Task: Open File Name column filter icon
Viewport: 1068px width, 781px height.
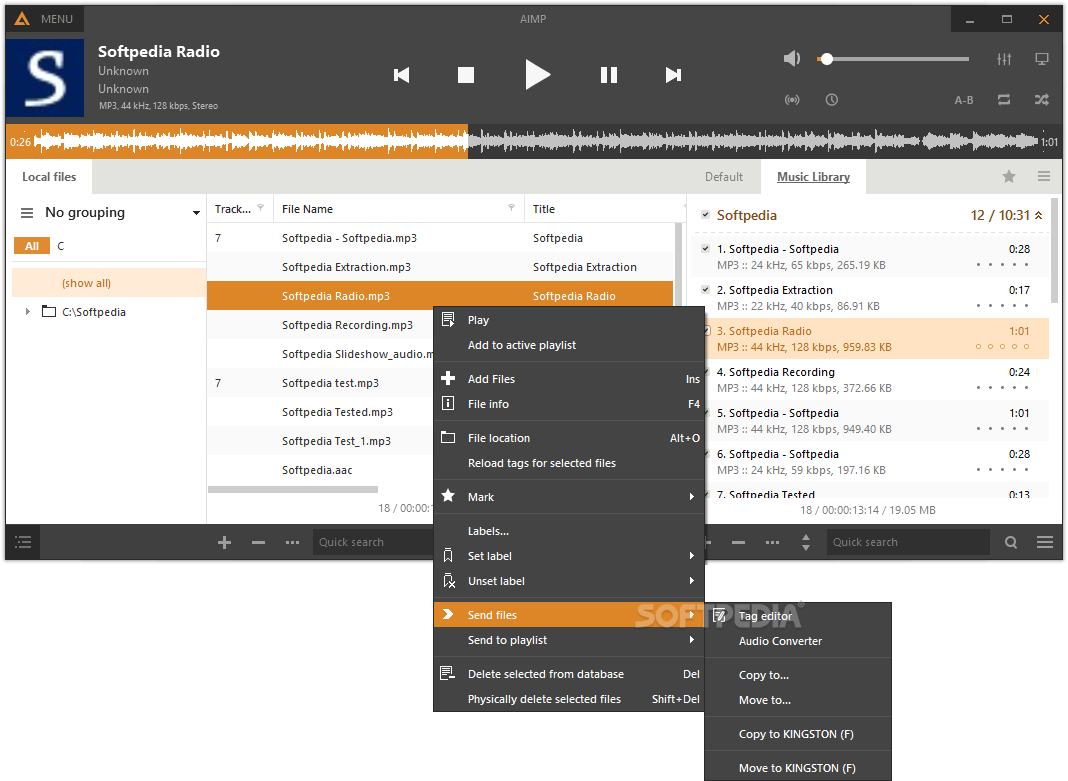Action: tap(511, 208)
